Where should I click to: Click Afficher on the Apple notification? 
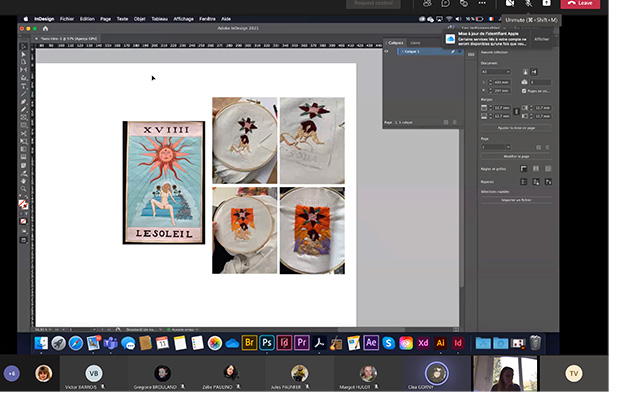pyautogui.click(x=542, y=39)
